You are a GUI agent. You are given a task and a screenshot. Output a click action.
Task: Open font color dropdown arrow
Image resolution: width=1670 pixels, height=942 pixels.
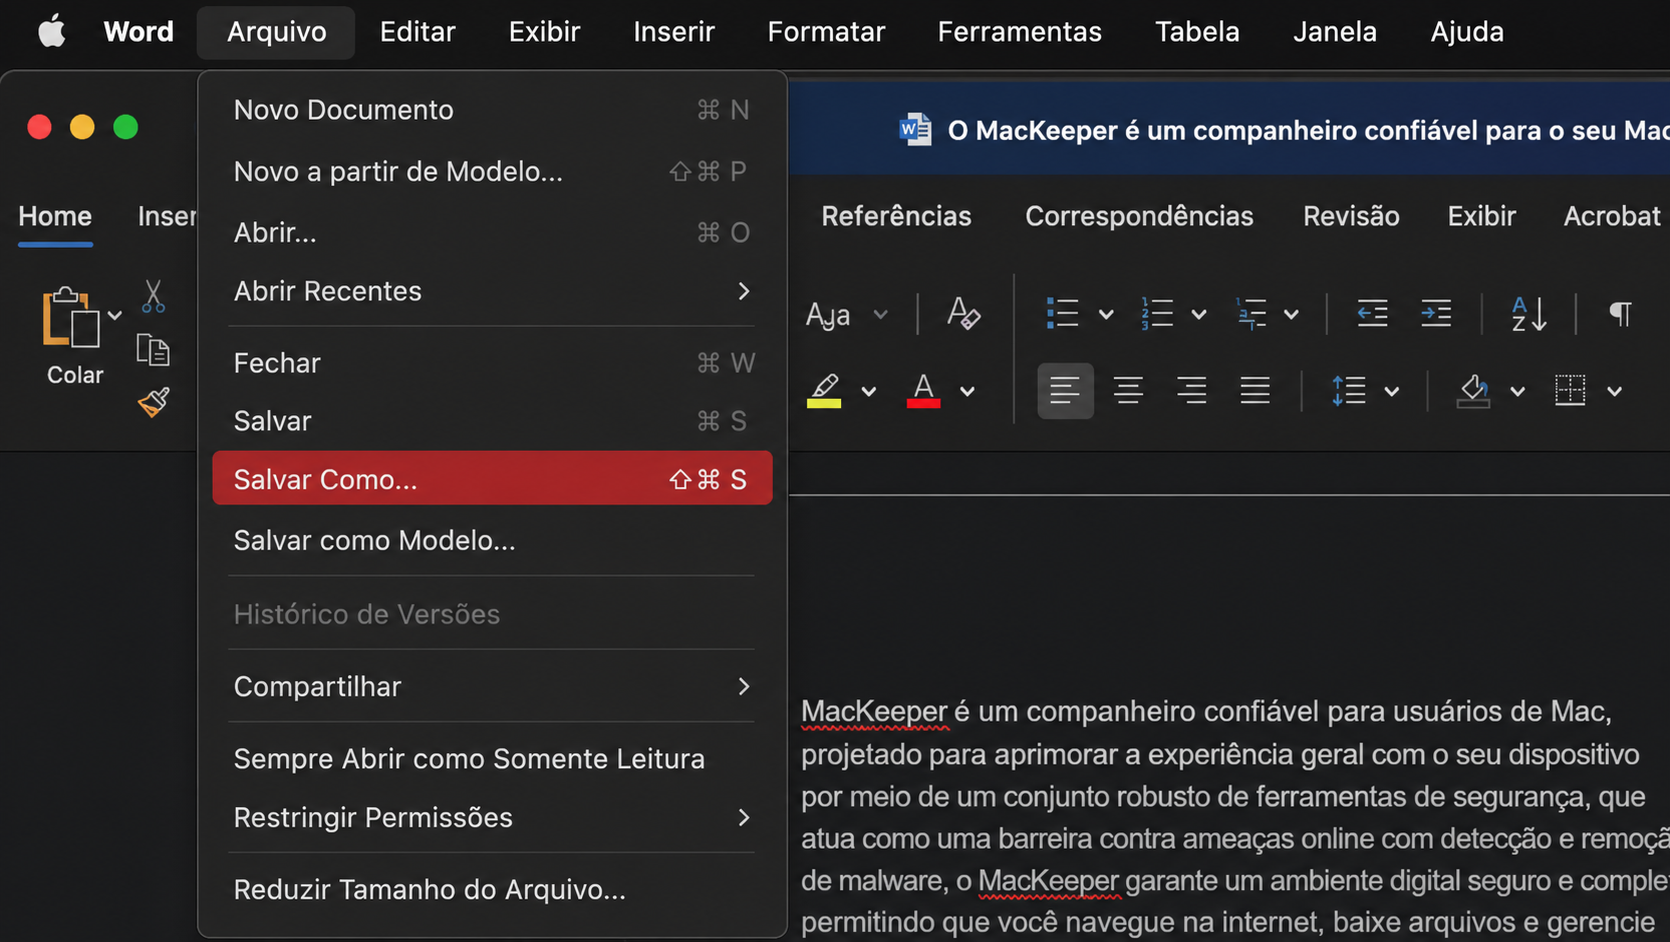tap(967, 392)
